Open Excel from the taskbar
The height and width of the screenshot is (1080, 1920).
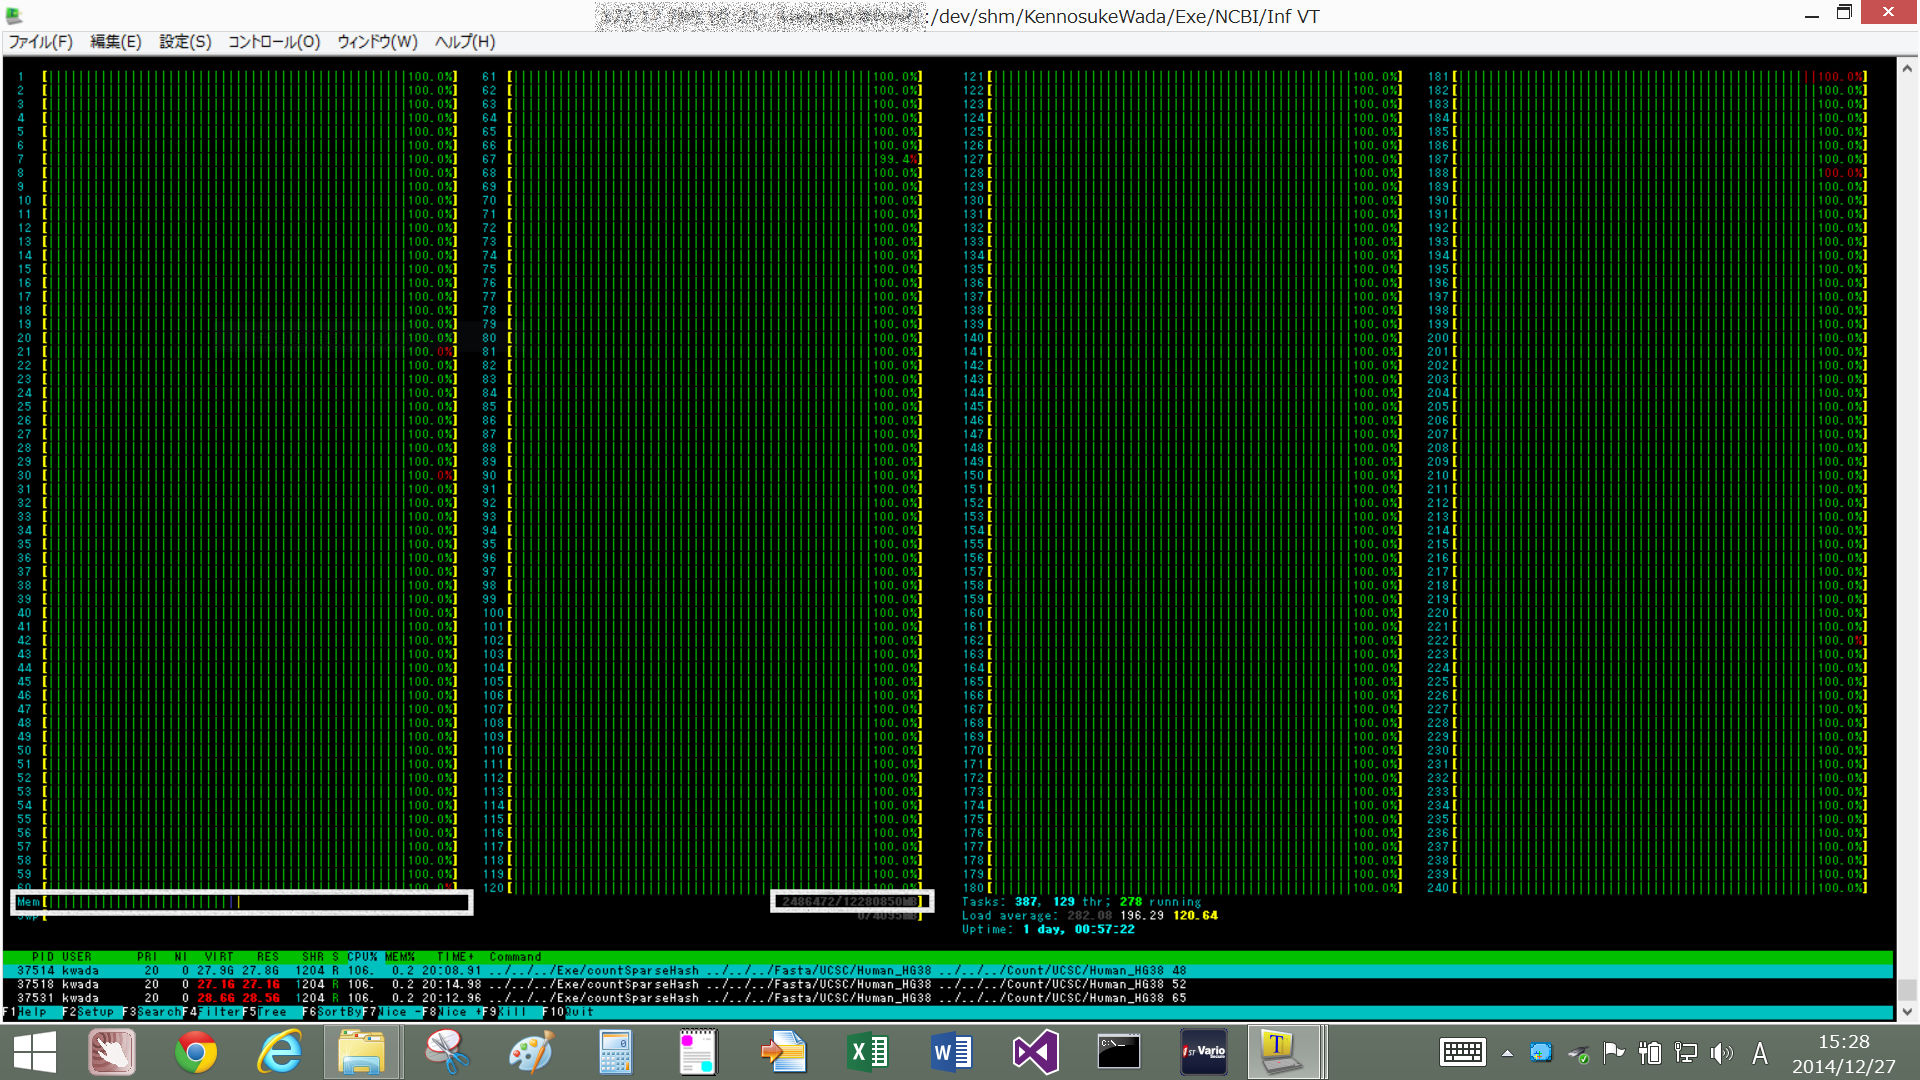(x=867, y=1052)
